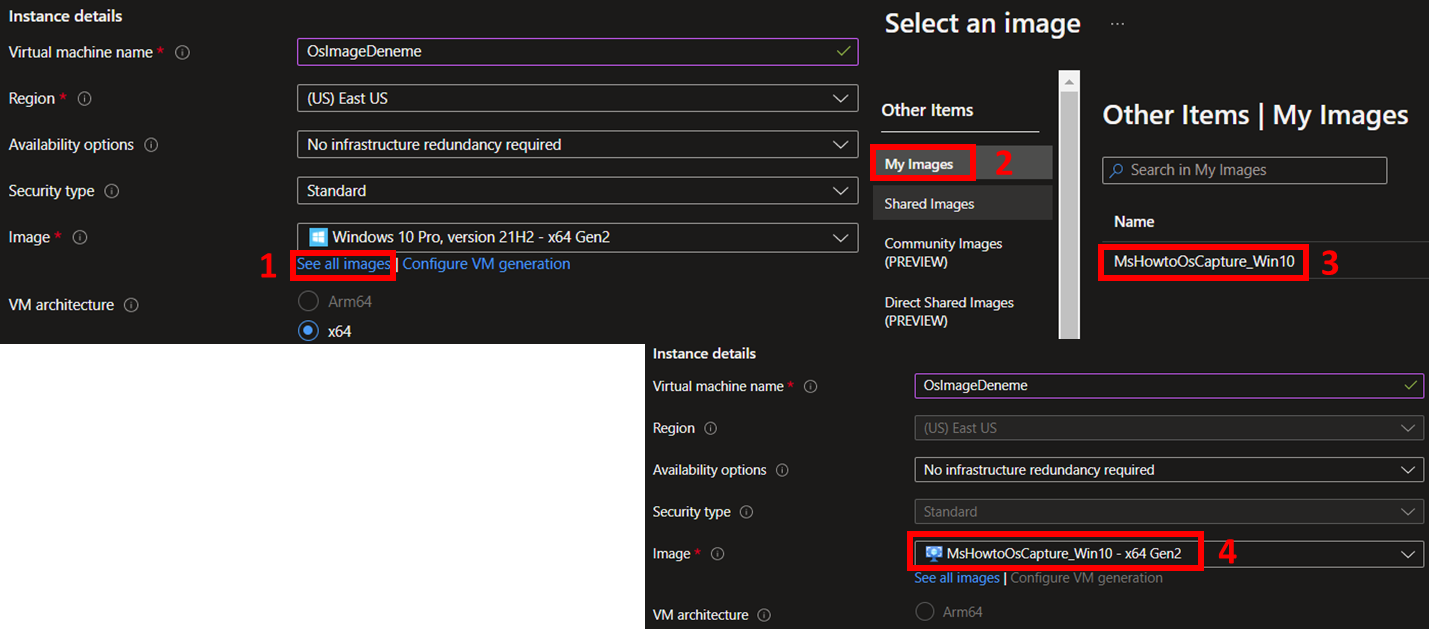Screen dimensions: 1429x629
Task: Open Community Images (PREVIEW)
Action: coord(943,253)
